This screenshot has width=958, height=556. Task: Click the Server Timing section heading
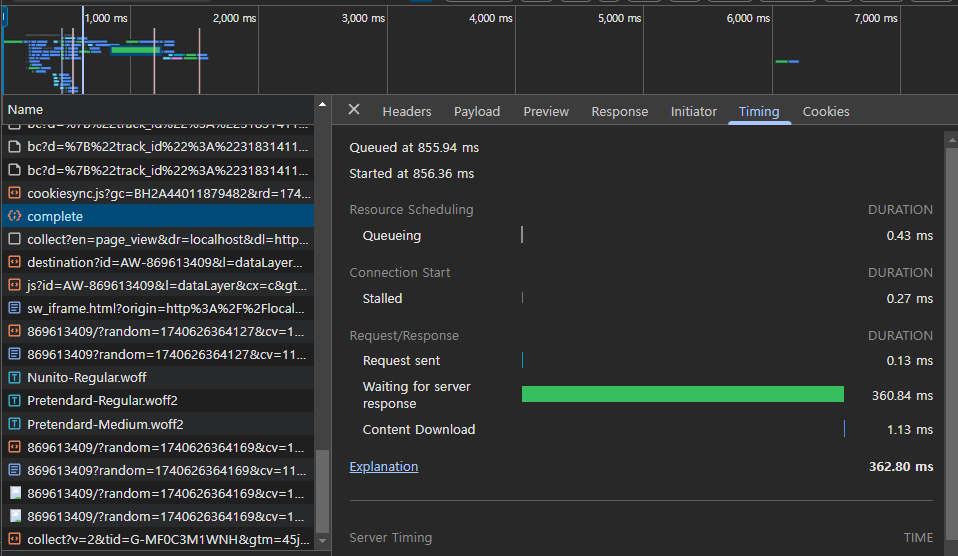click(x=390, y=538)
